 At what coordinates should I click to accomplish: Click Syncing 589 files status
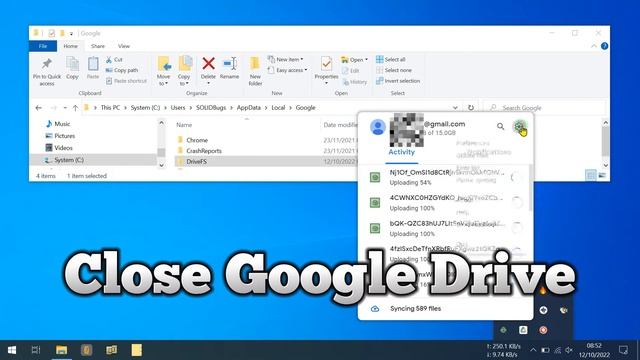pyautogui.click(x=415, y=309)
